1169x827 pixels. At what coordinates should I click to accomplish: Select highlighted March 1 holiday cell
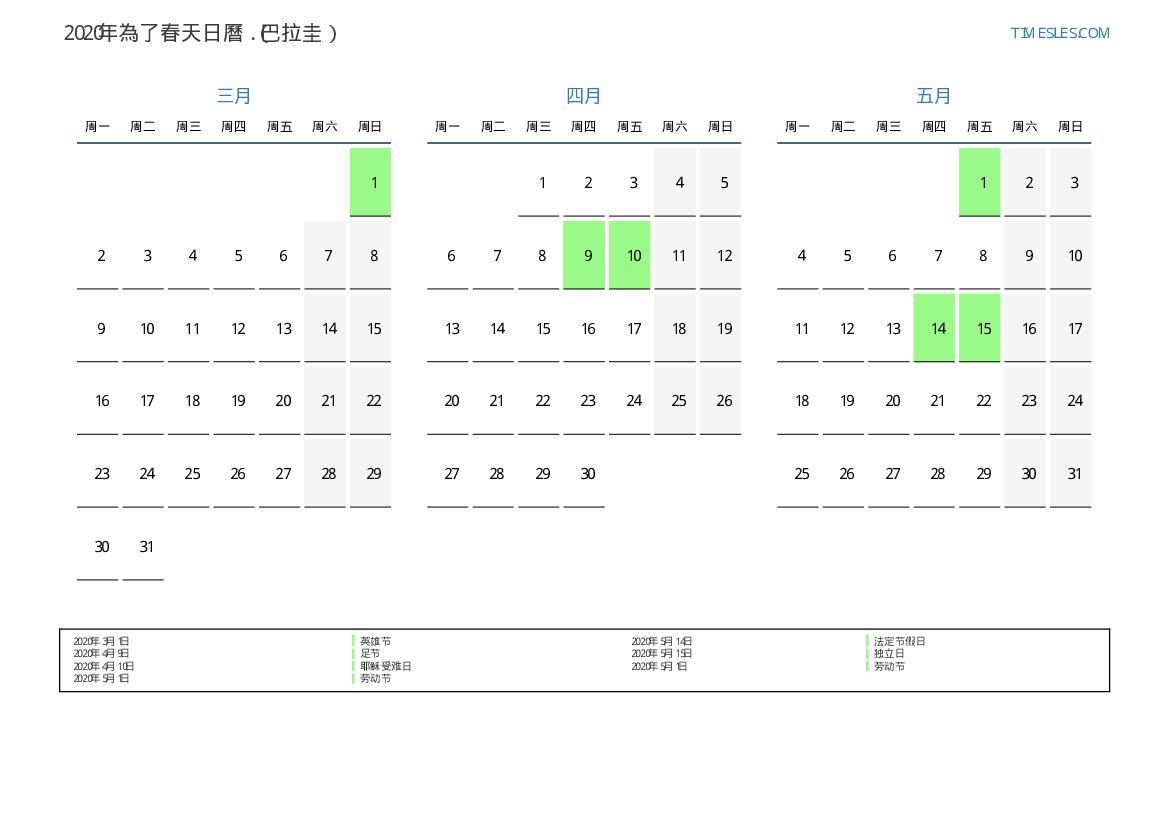click(x=371, y=182)
